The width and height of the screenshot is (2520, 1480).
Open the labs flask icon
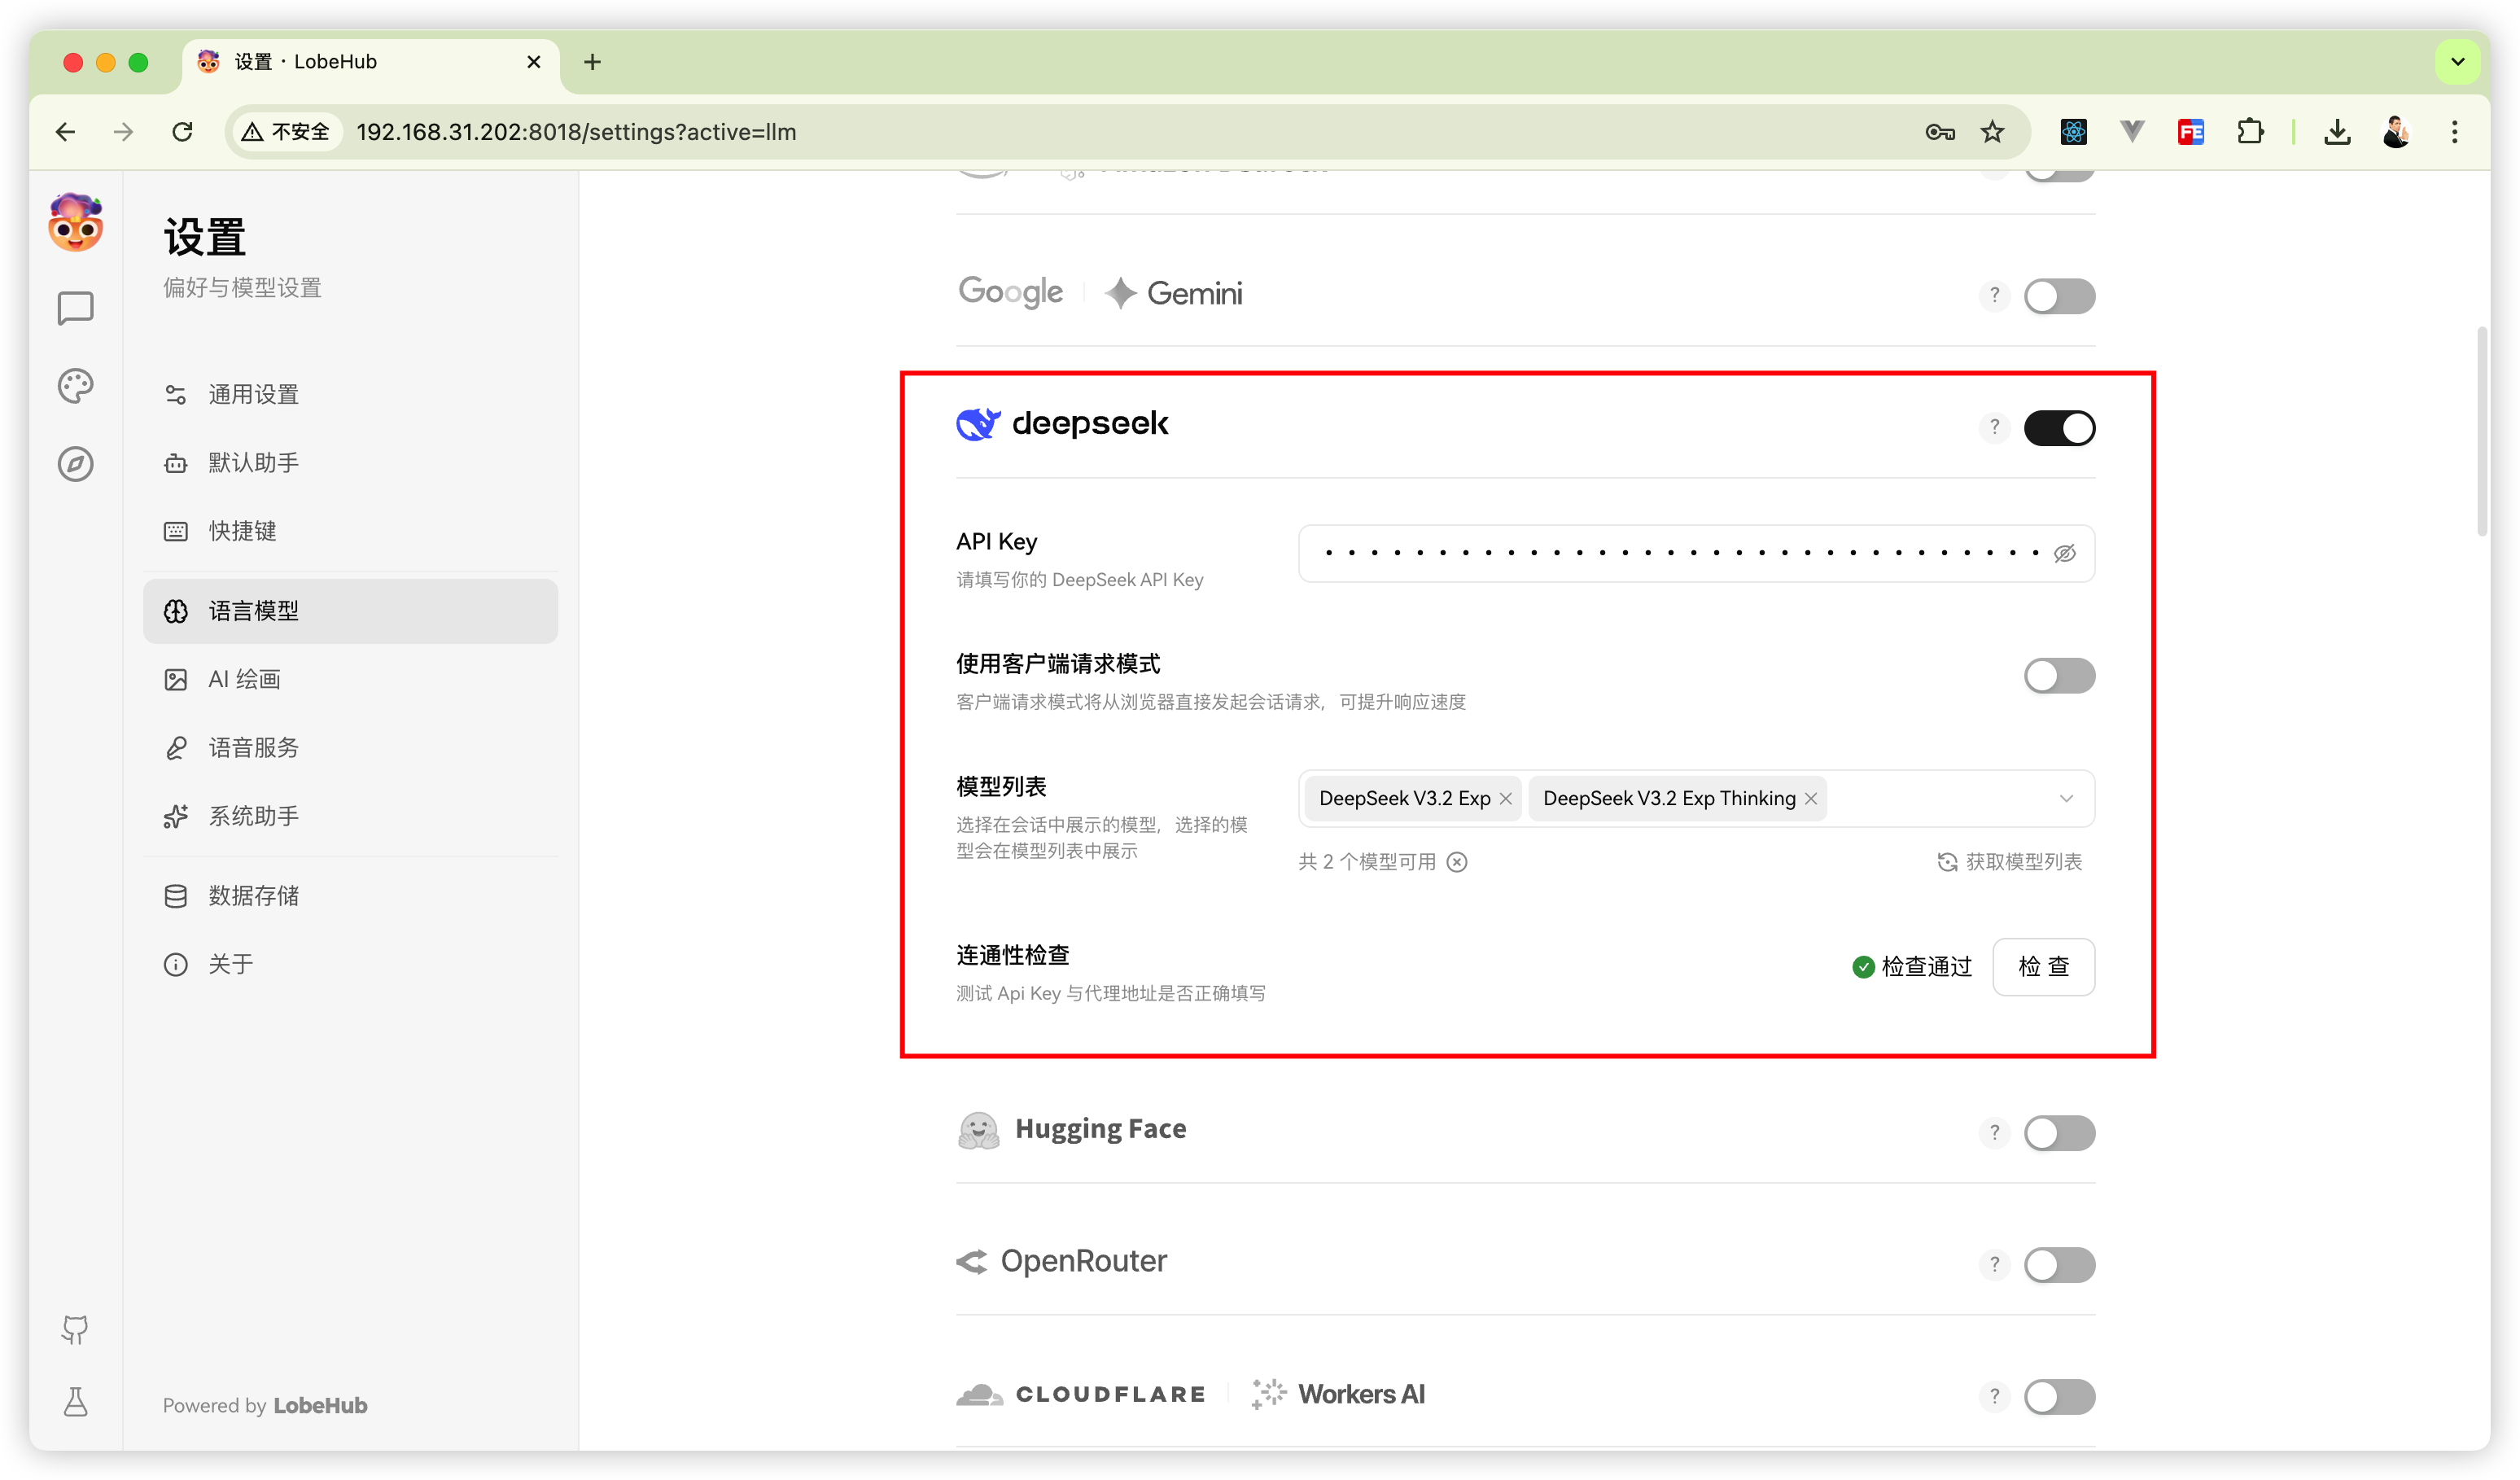pyautogui.click(x=75, y=1402)
